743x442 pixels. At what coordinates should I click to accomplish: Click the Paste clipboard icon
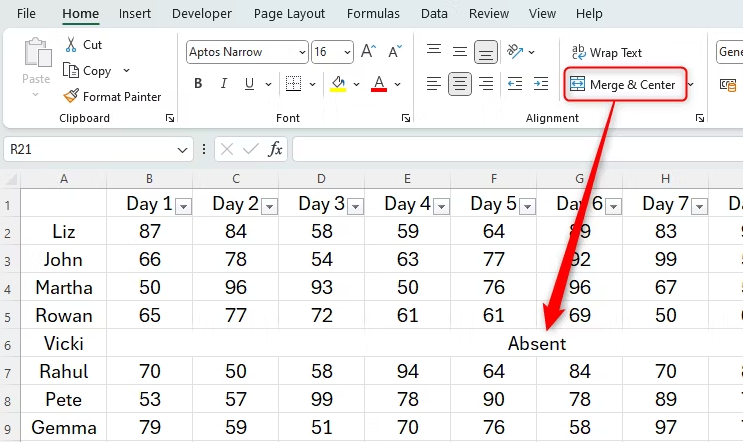pos(37,53)
